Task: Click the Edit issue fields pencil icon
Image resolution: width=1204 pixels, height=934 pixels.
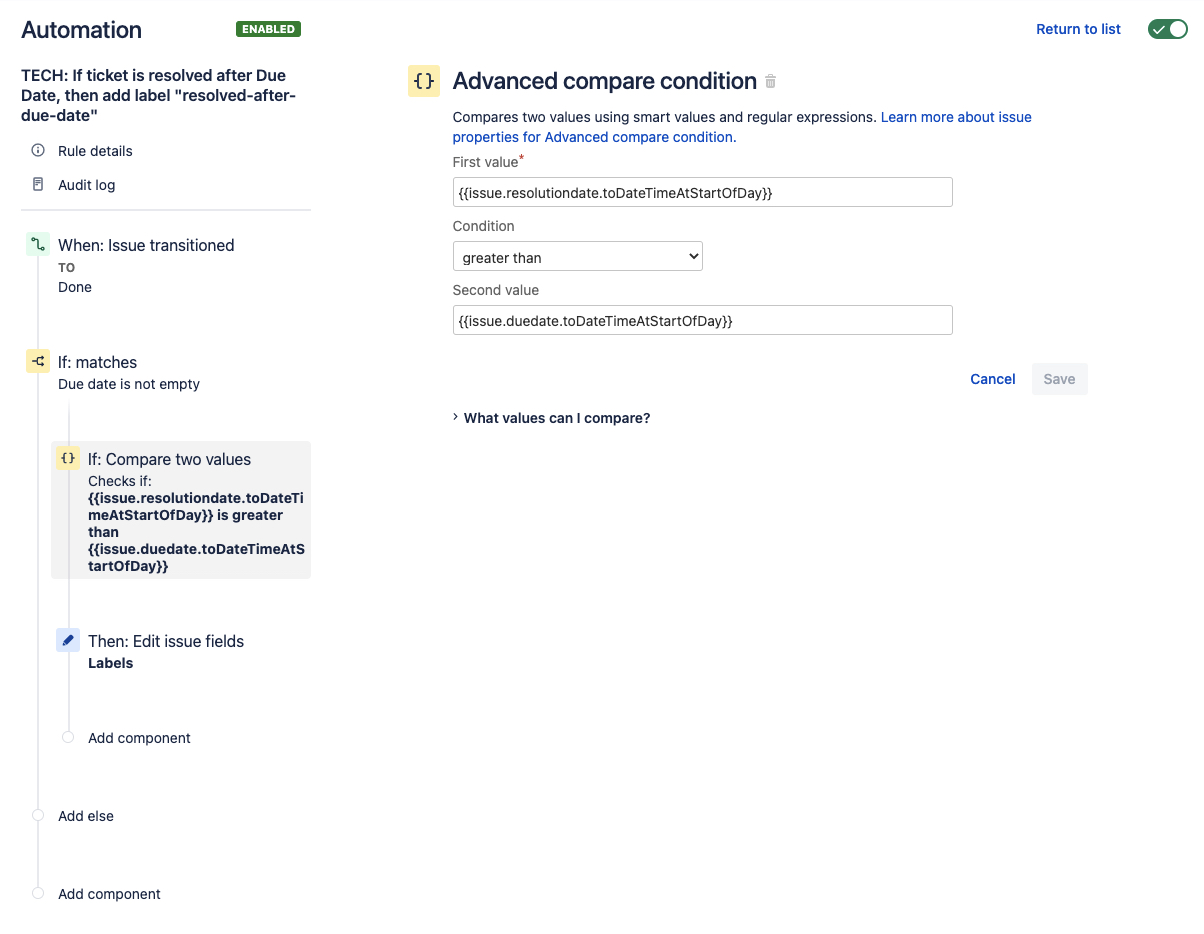Action: [68, 641]
